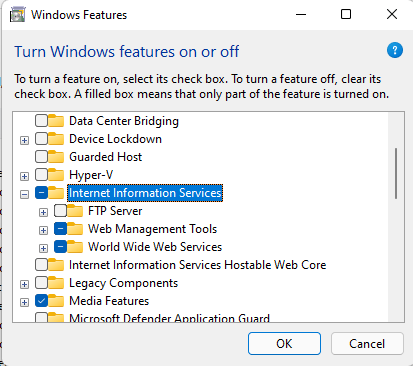Select the Web Management Tools label
Viewport: 413px width, 366px height.
[x=152, y=229]
